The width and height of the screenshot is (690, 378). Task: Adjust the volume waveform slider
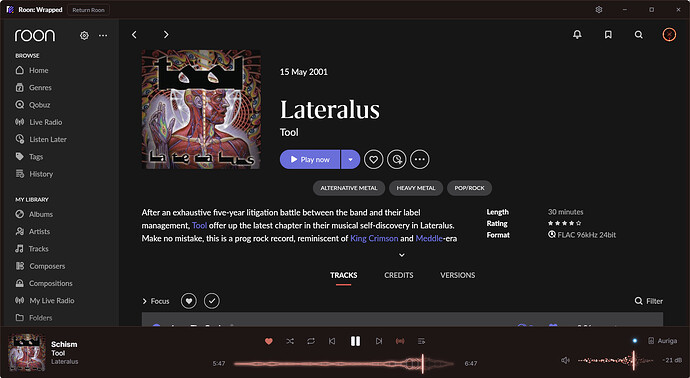click(615, 360)
